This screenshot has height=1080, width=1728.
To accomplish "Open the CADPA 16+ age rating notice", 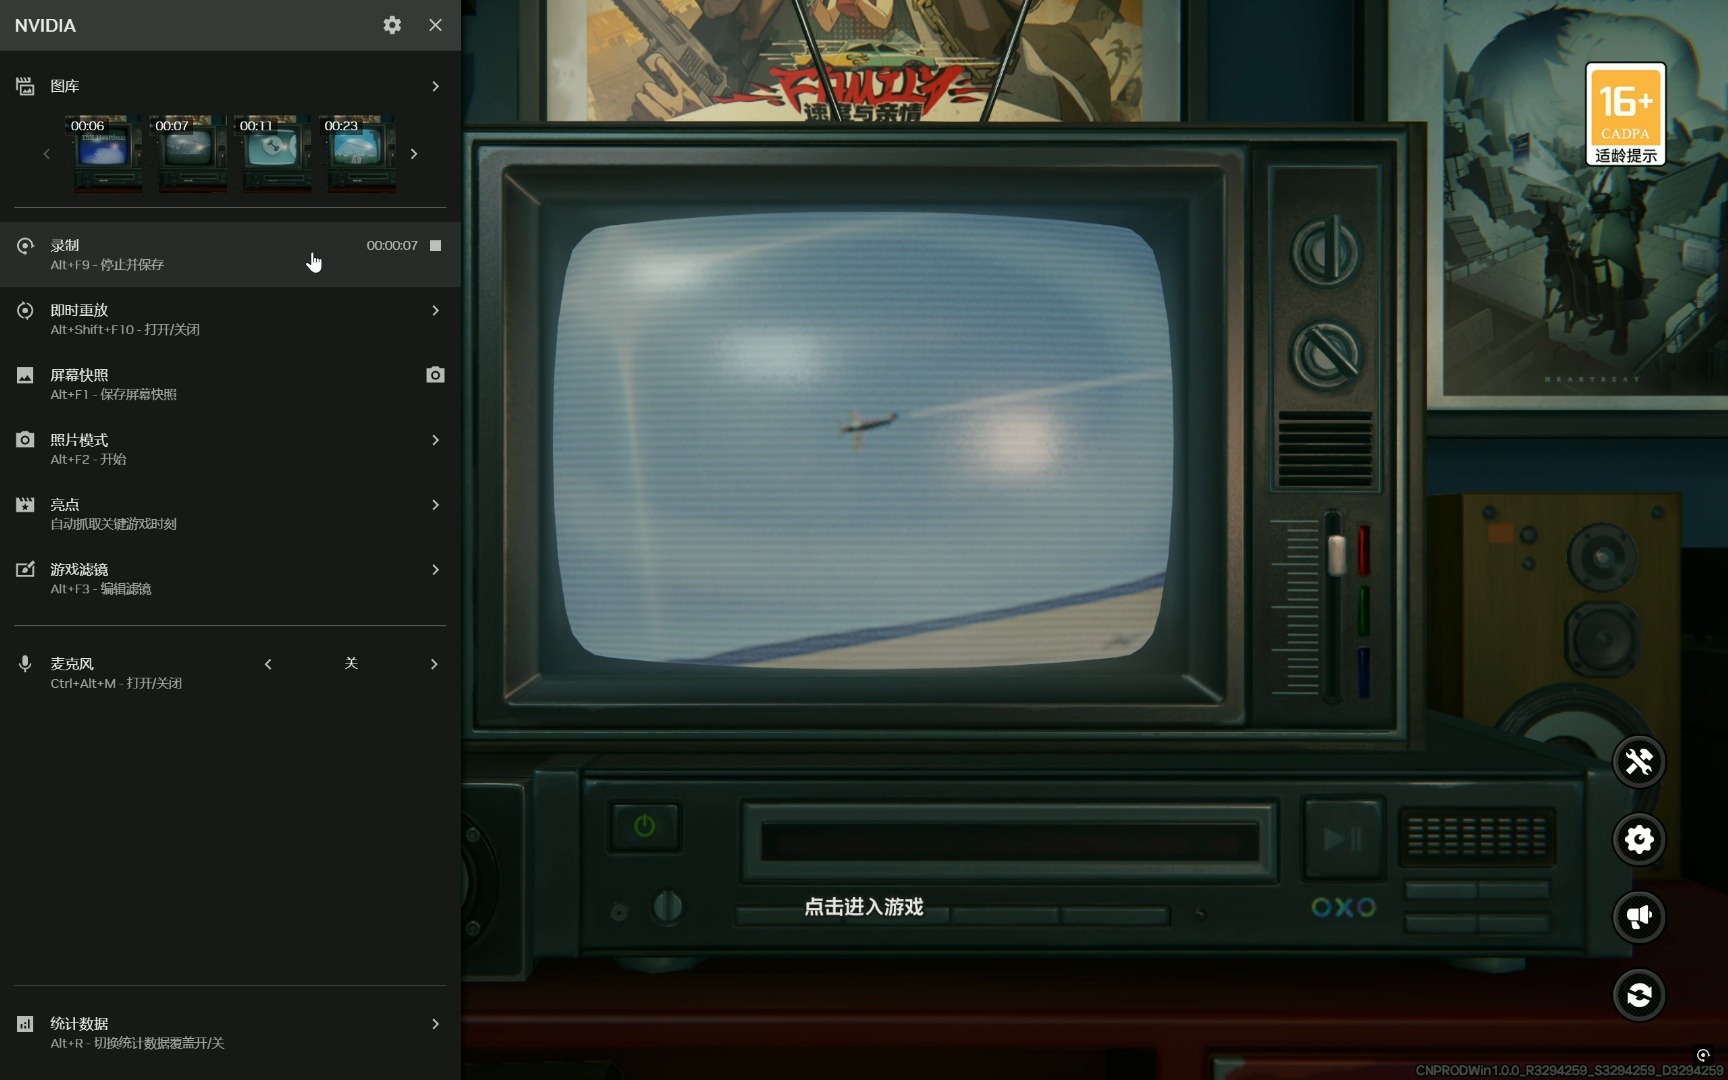I will pyautogui.click(x=1625, y=115).
